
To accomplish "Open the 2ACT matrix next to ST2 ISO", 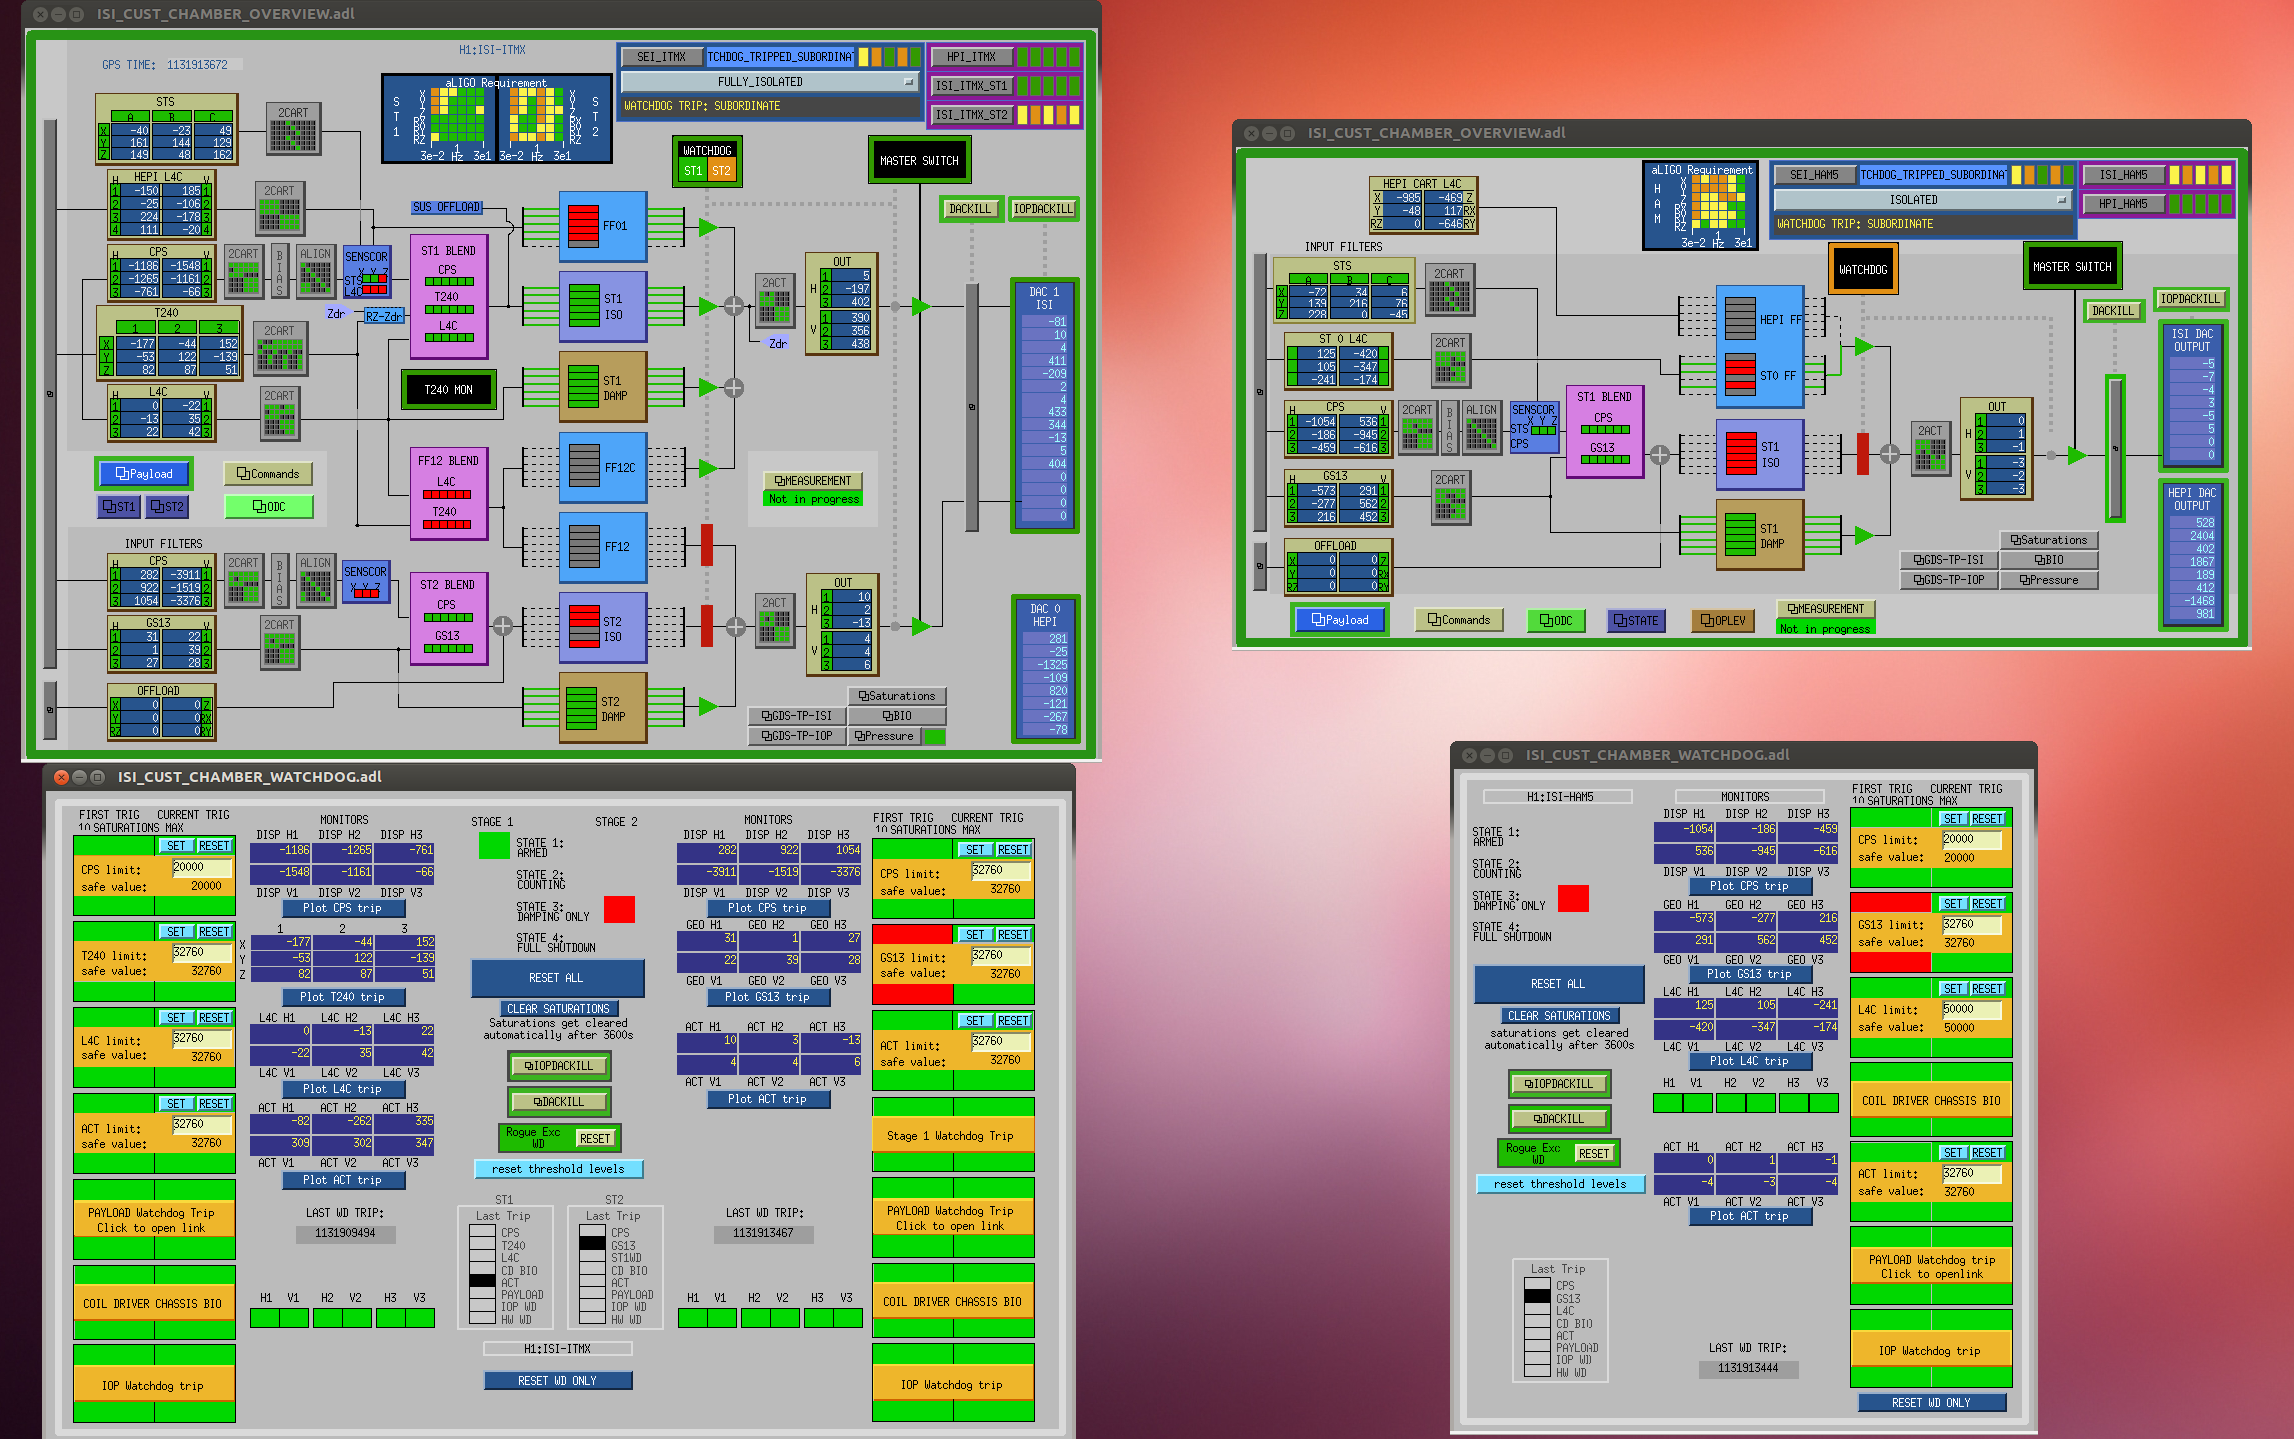I will click(774, 622).
